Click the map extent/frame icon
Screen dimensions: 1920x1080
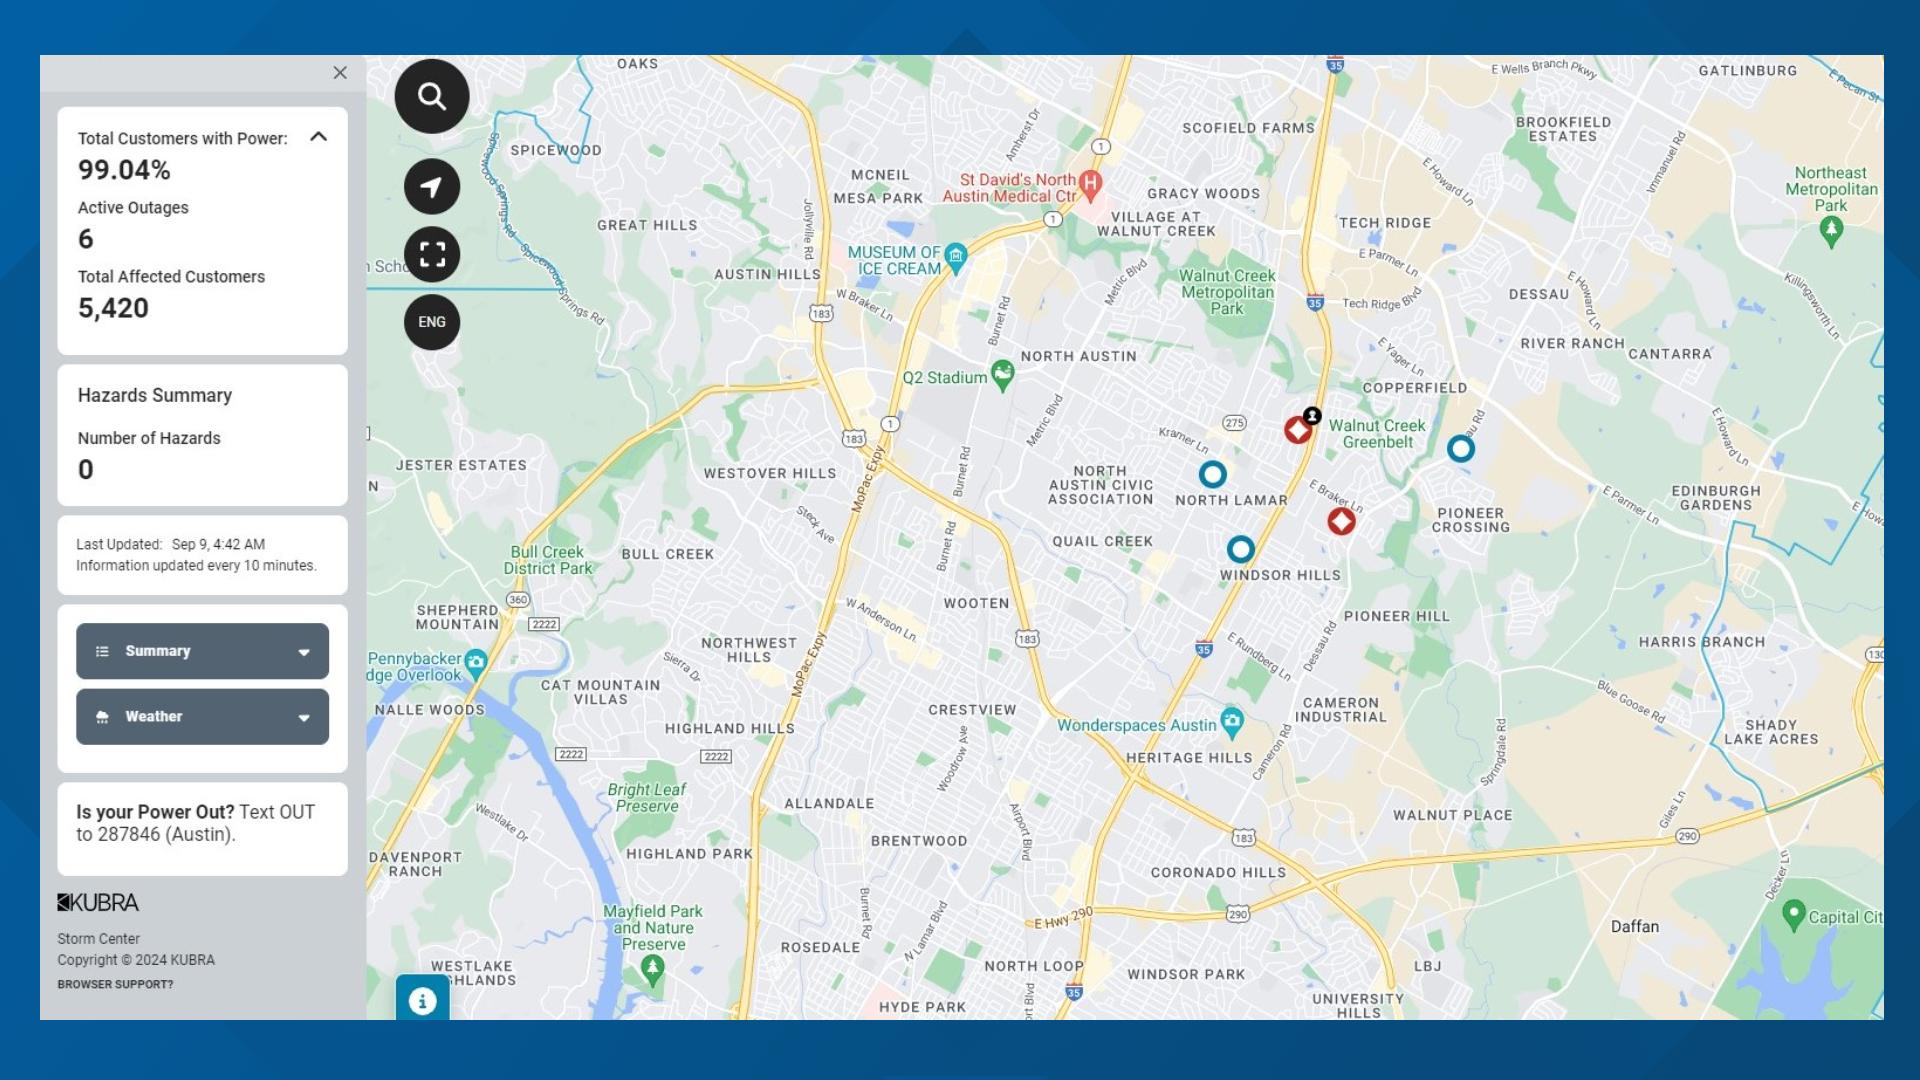click(x=431, y=253)
